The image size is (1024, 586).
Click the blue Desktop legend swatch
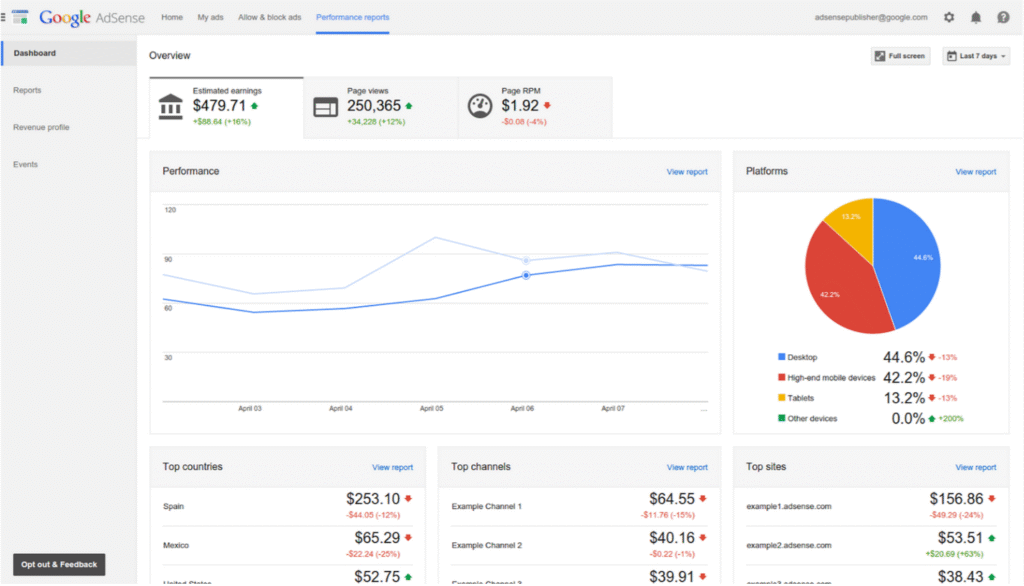click(x=781, y=357)
